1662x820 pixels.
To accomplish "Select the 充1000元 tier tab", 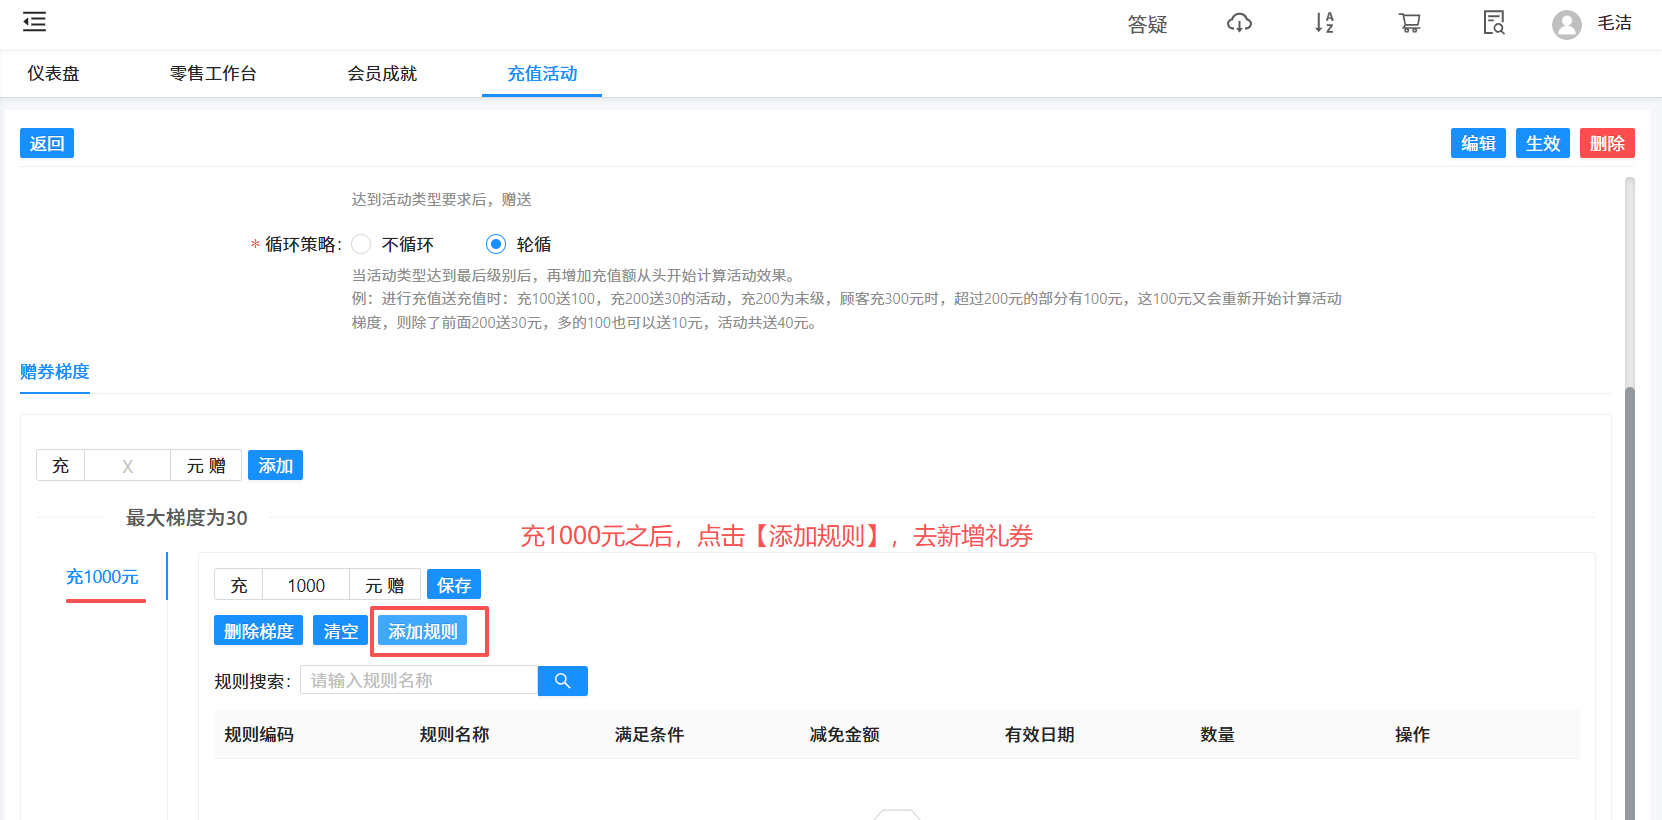I will click(102, 577).
